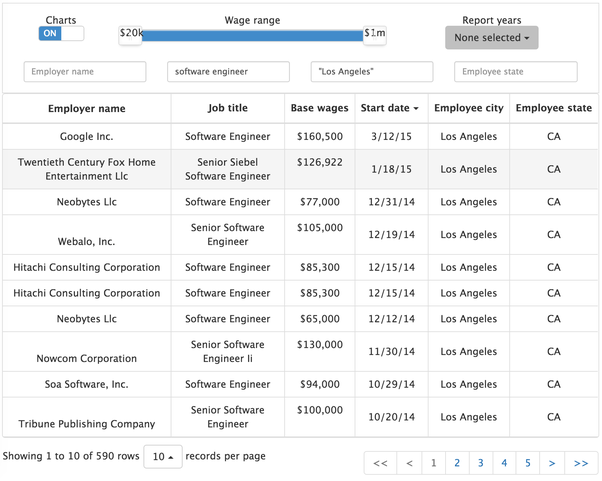Click the 3/12/15 start date cell
Image resolution: width=602 pixels, height=481 pixels.
391,137
